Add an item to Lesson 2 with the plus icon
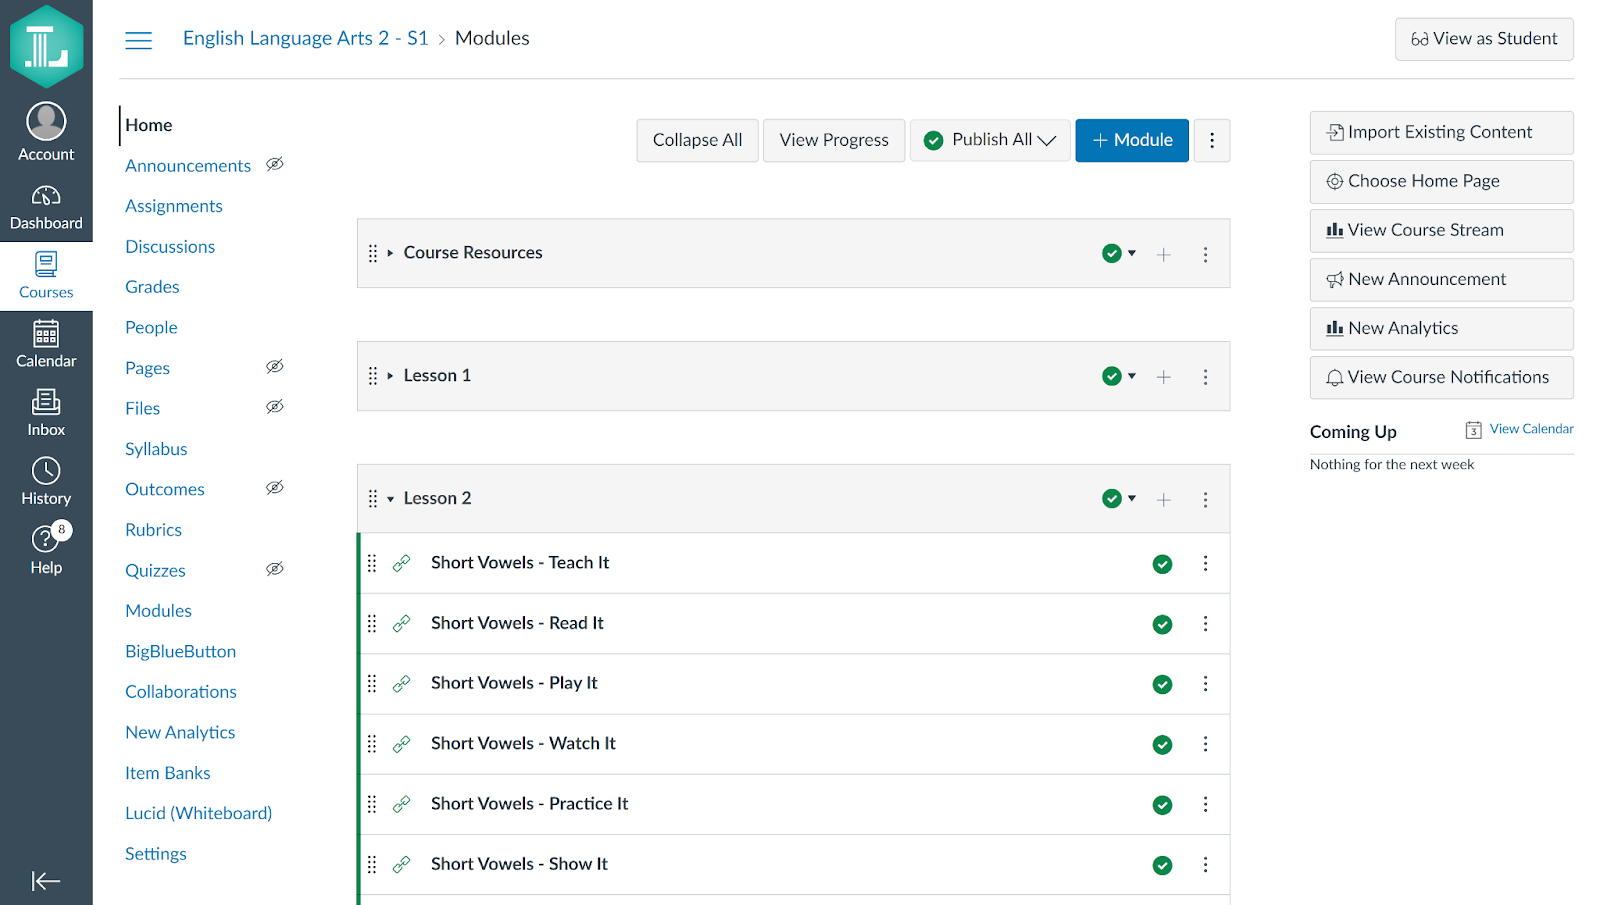 1163,499
